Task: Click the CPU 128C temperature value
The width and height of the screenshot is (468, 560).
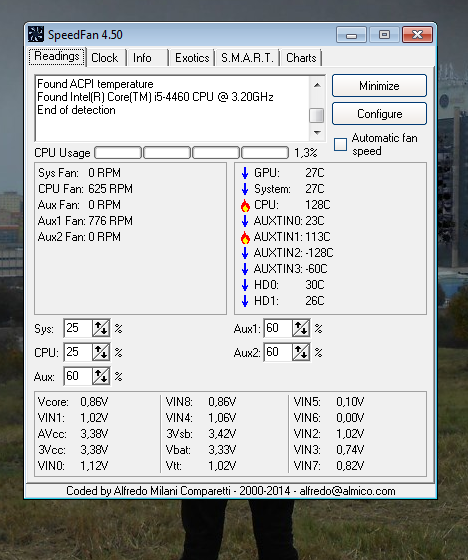Action: click(x=318, y=205)
